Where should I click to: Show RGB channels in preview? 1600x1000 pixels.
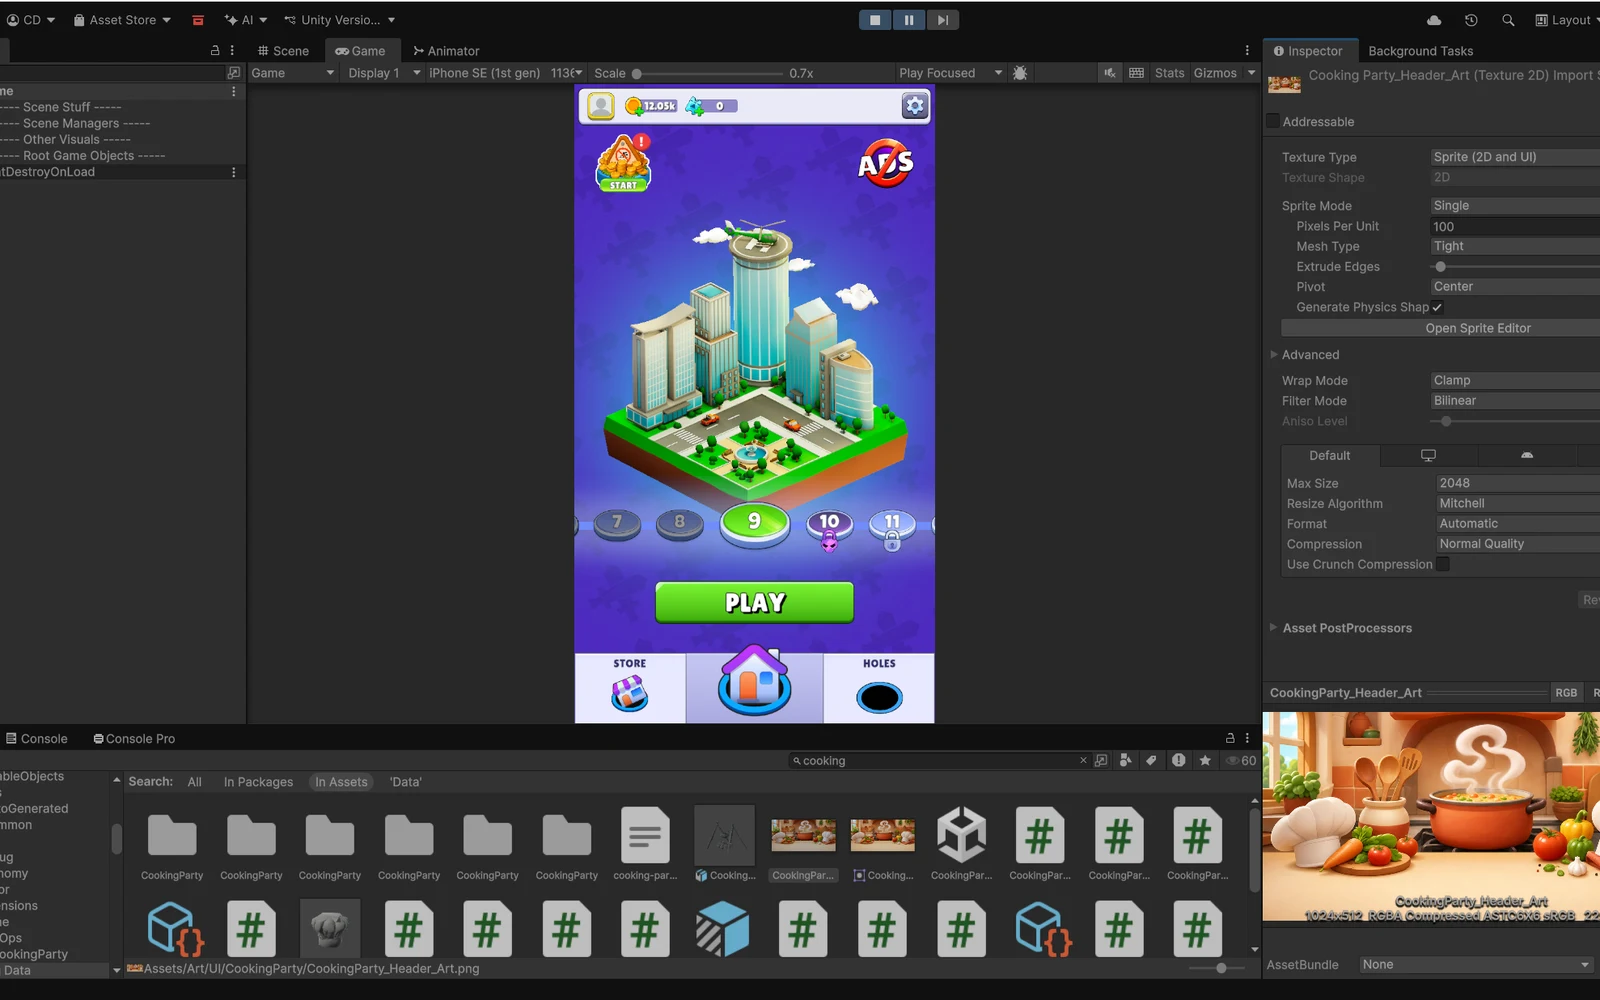1566,693
